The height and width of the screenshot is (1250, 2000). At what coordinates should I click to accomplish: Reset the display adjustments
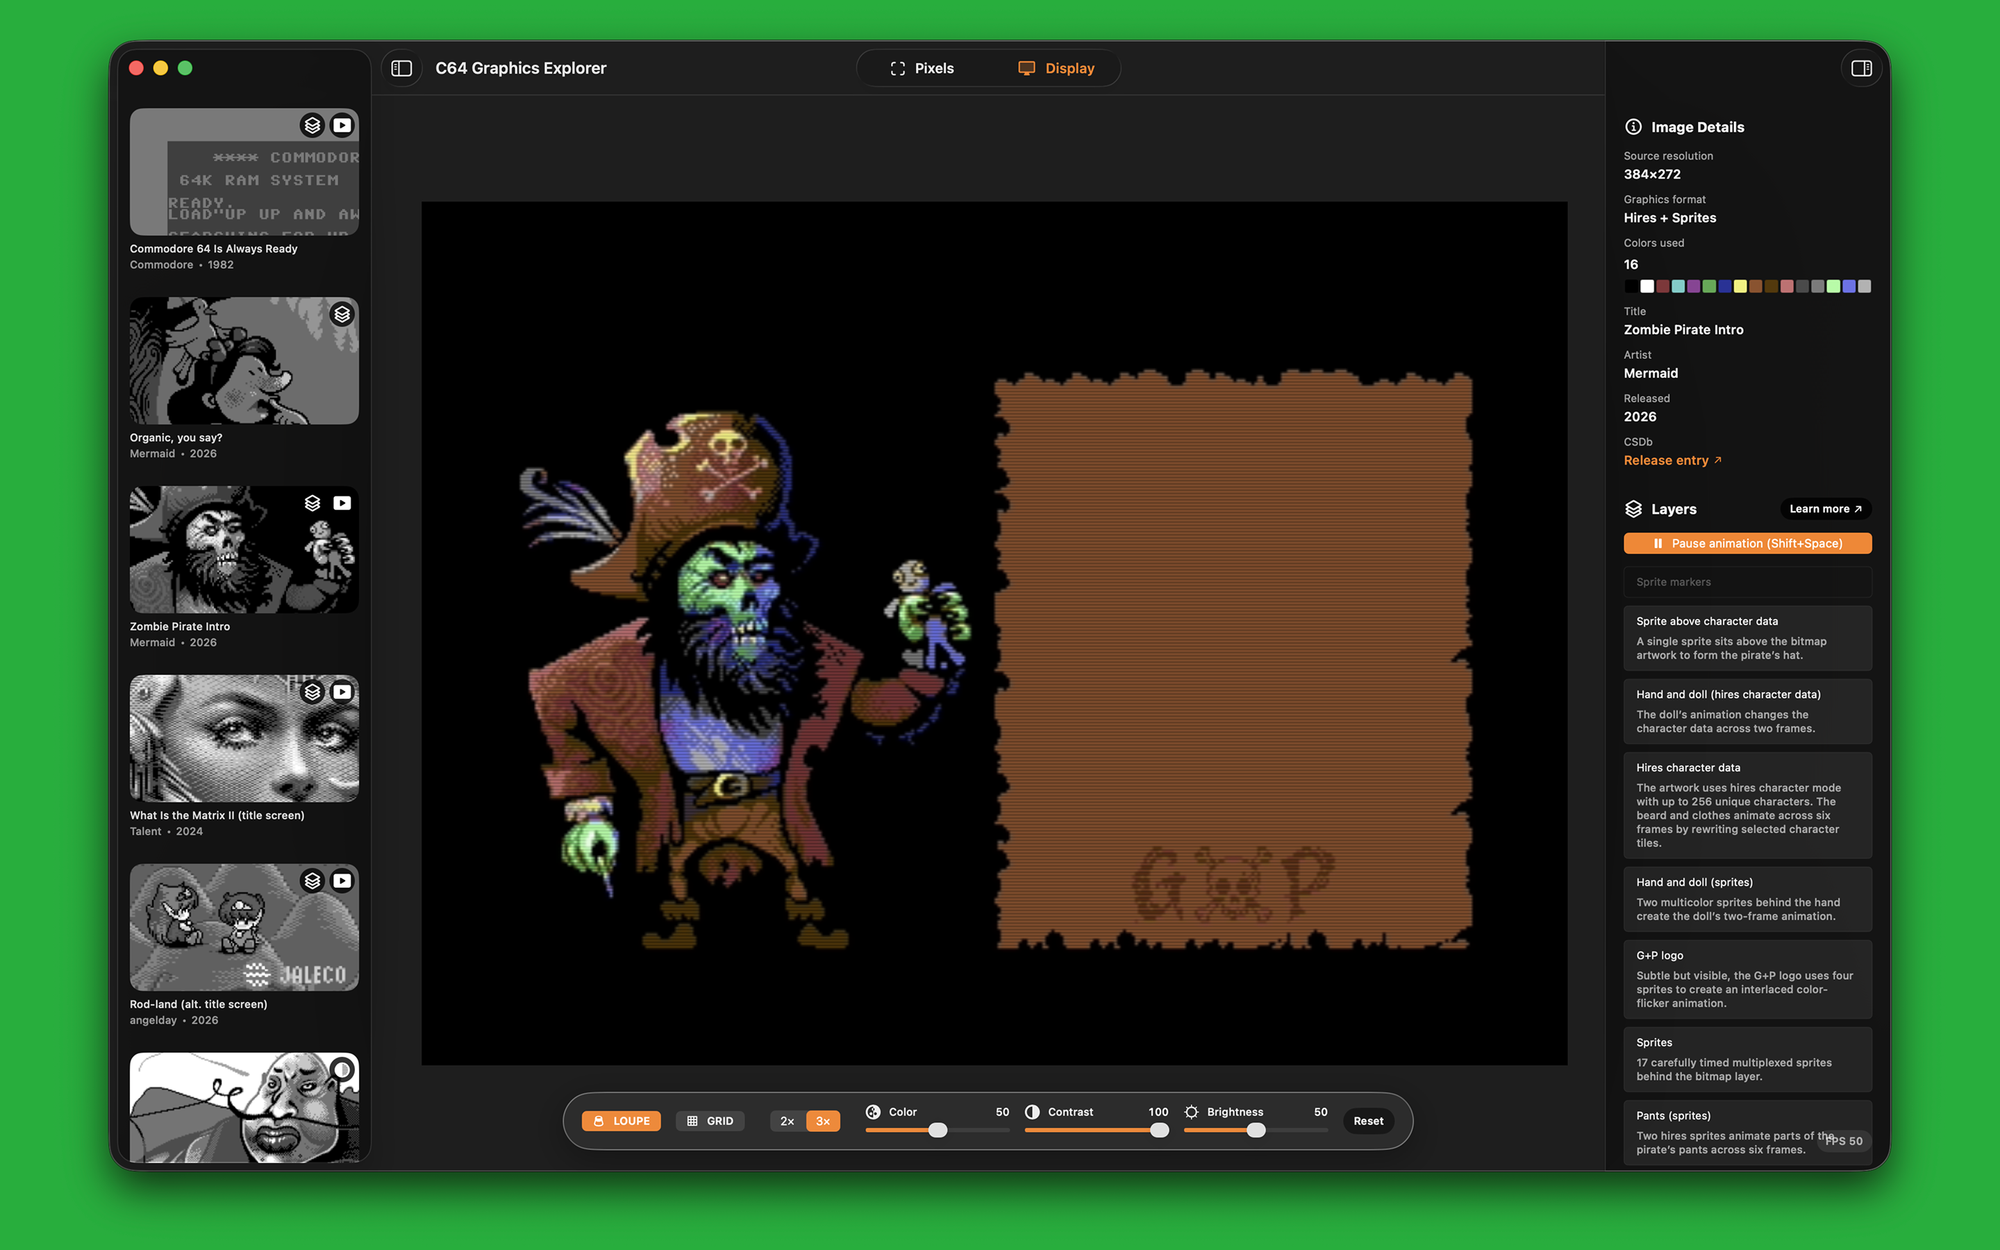pyautogui.click(x=1368, y=1121)
